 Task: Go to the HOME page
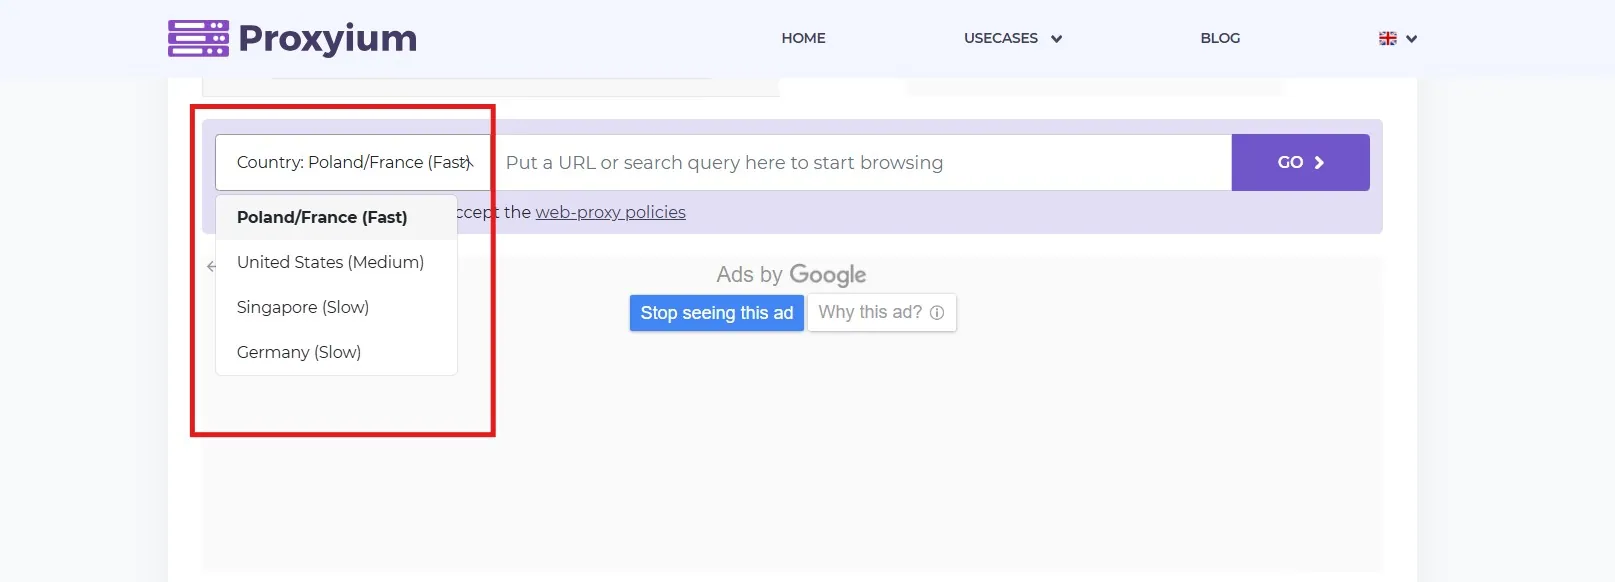coord(803,38)
